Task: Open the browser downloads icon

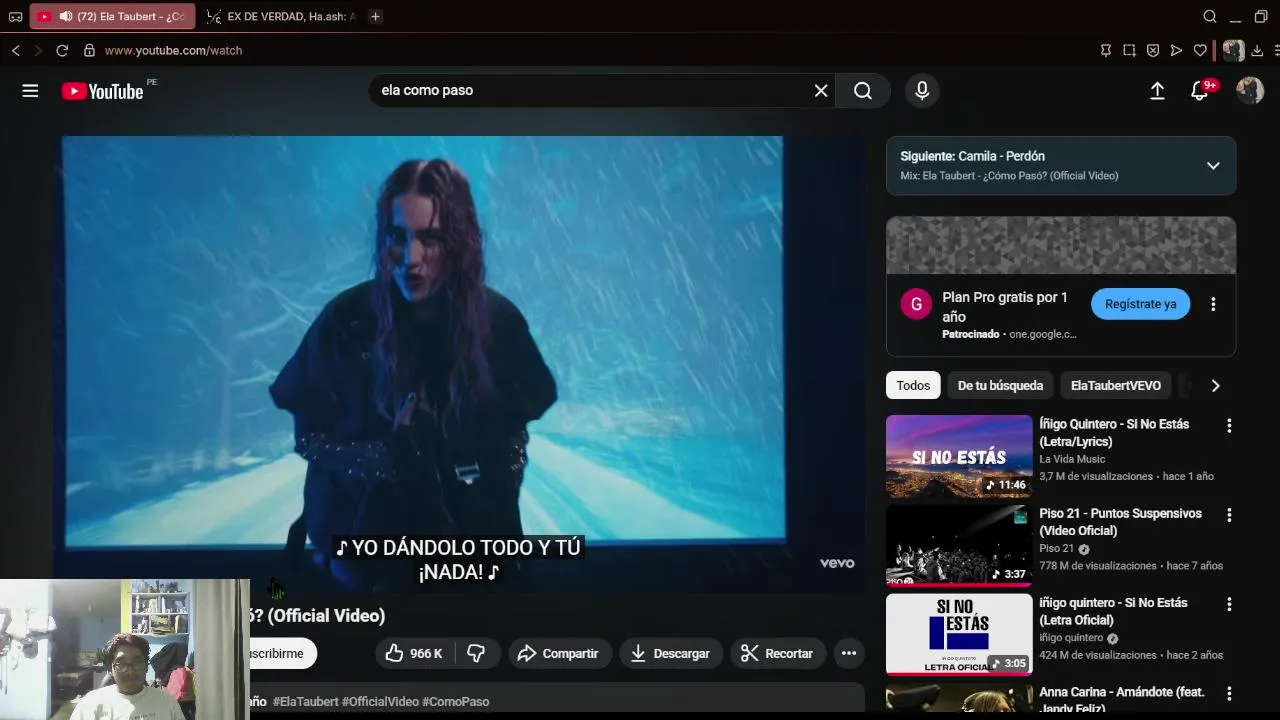Action: click(1257, 50)
